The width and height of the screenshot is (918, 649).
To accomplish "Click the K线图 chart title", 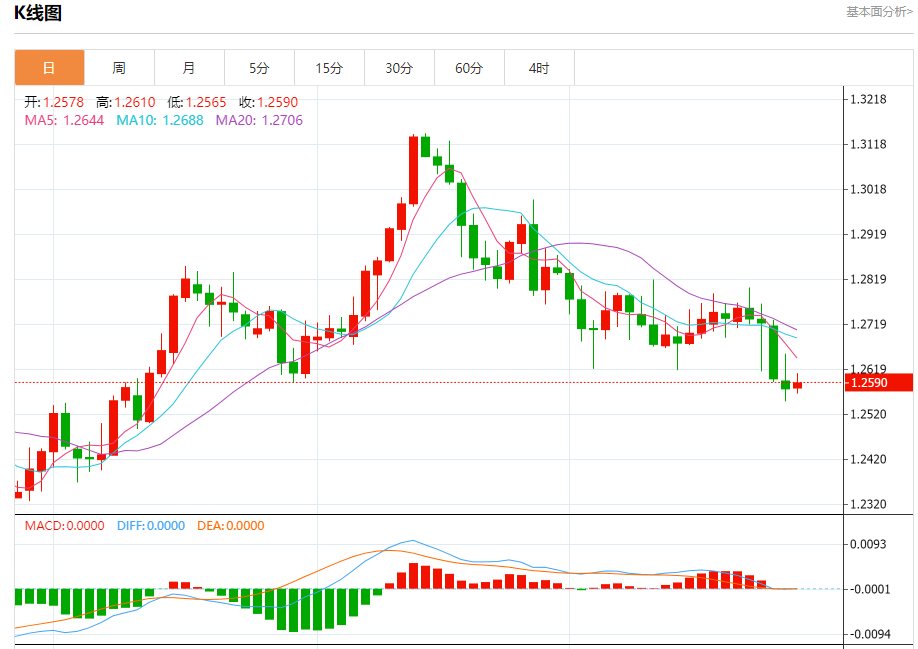I will tap(38, 13).
